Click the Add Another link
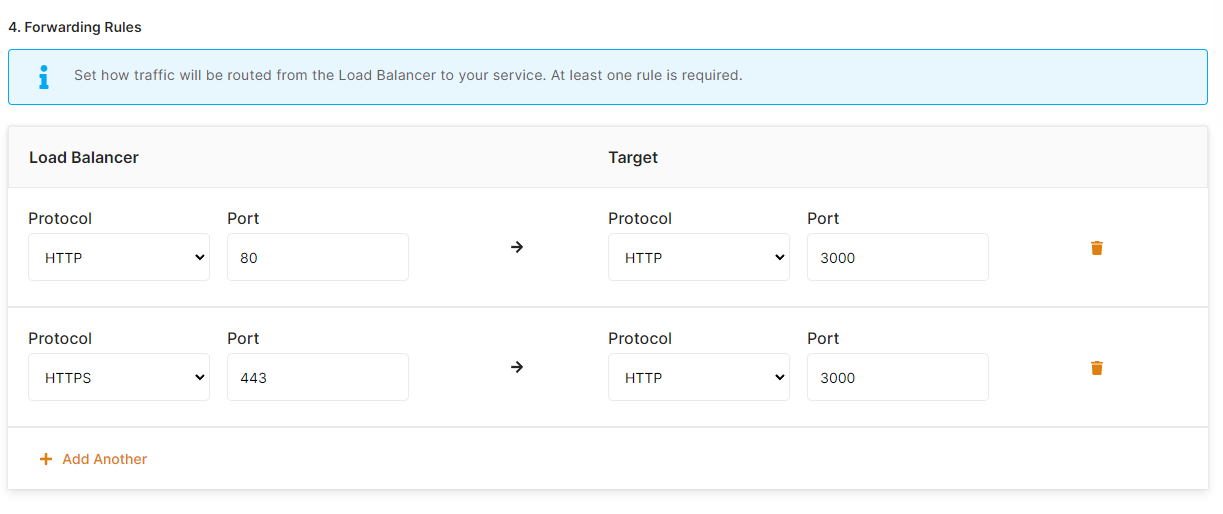This screenshot has height=514, width=1223. (104, 459)
